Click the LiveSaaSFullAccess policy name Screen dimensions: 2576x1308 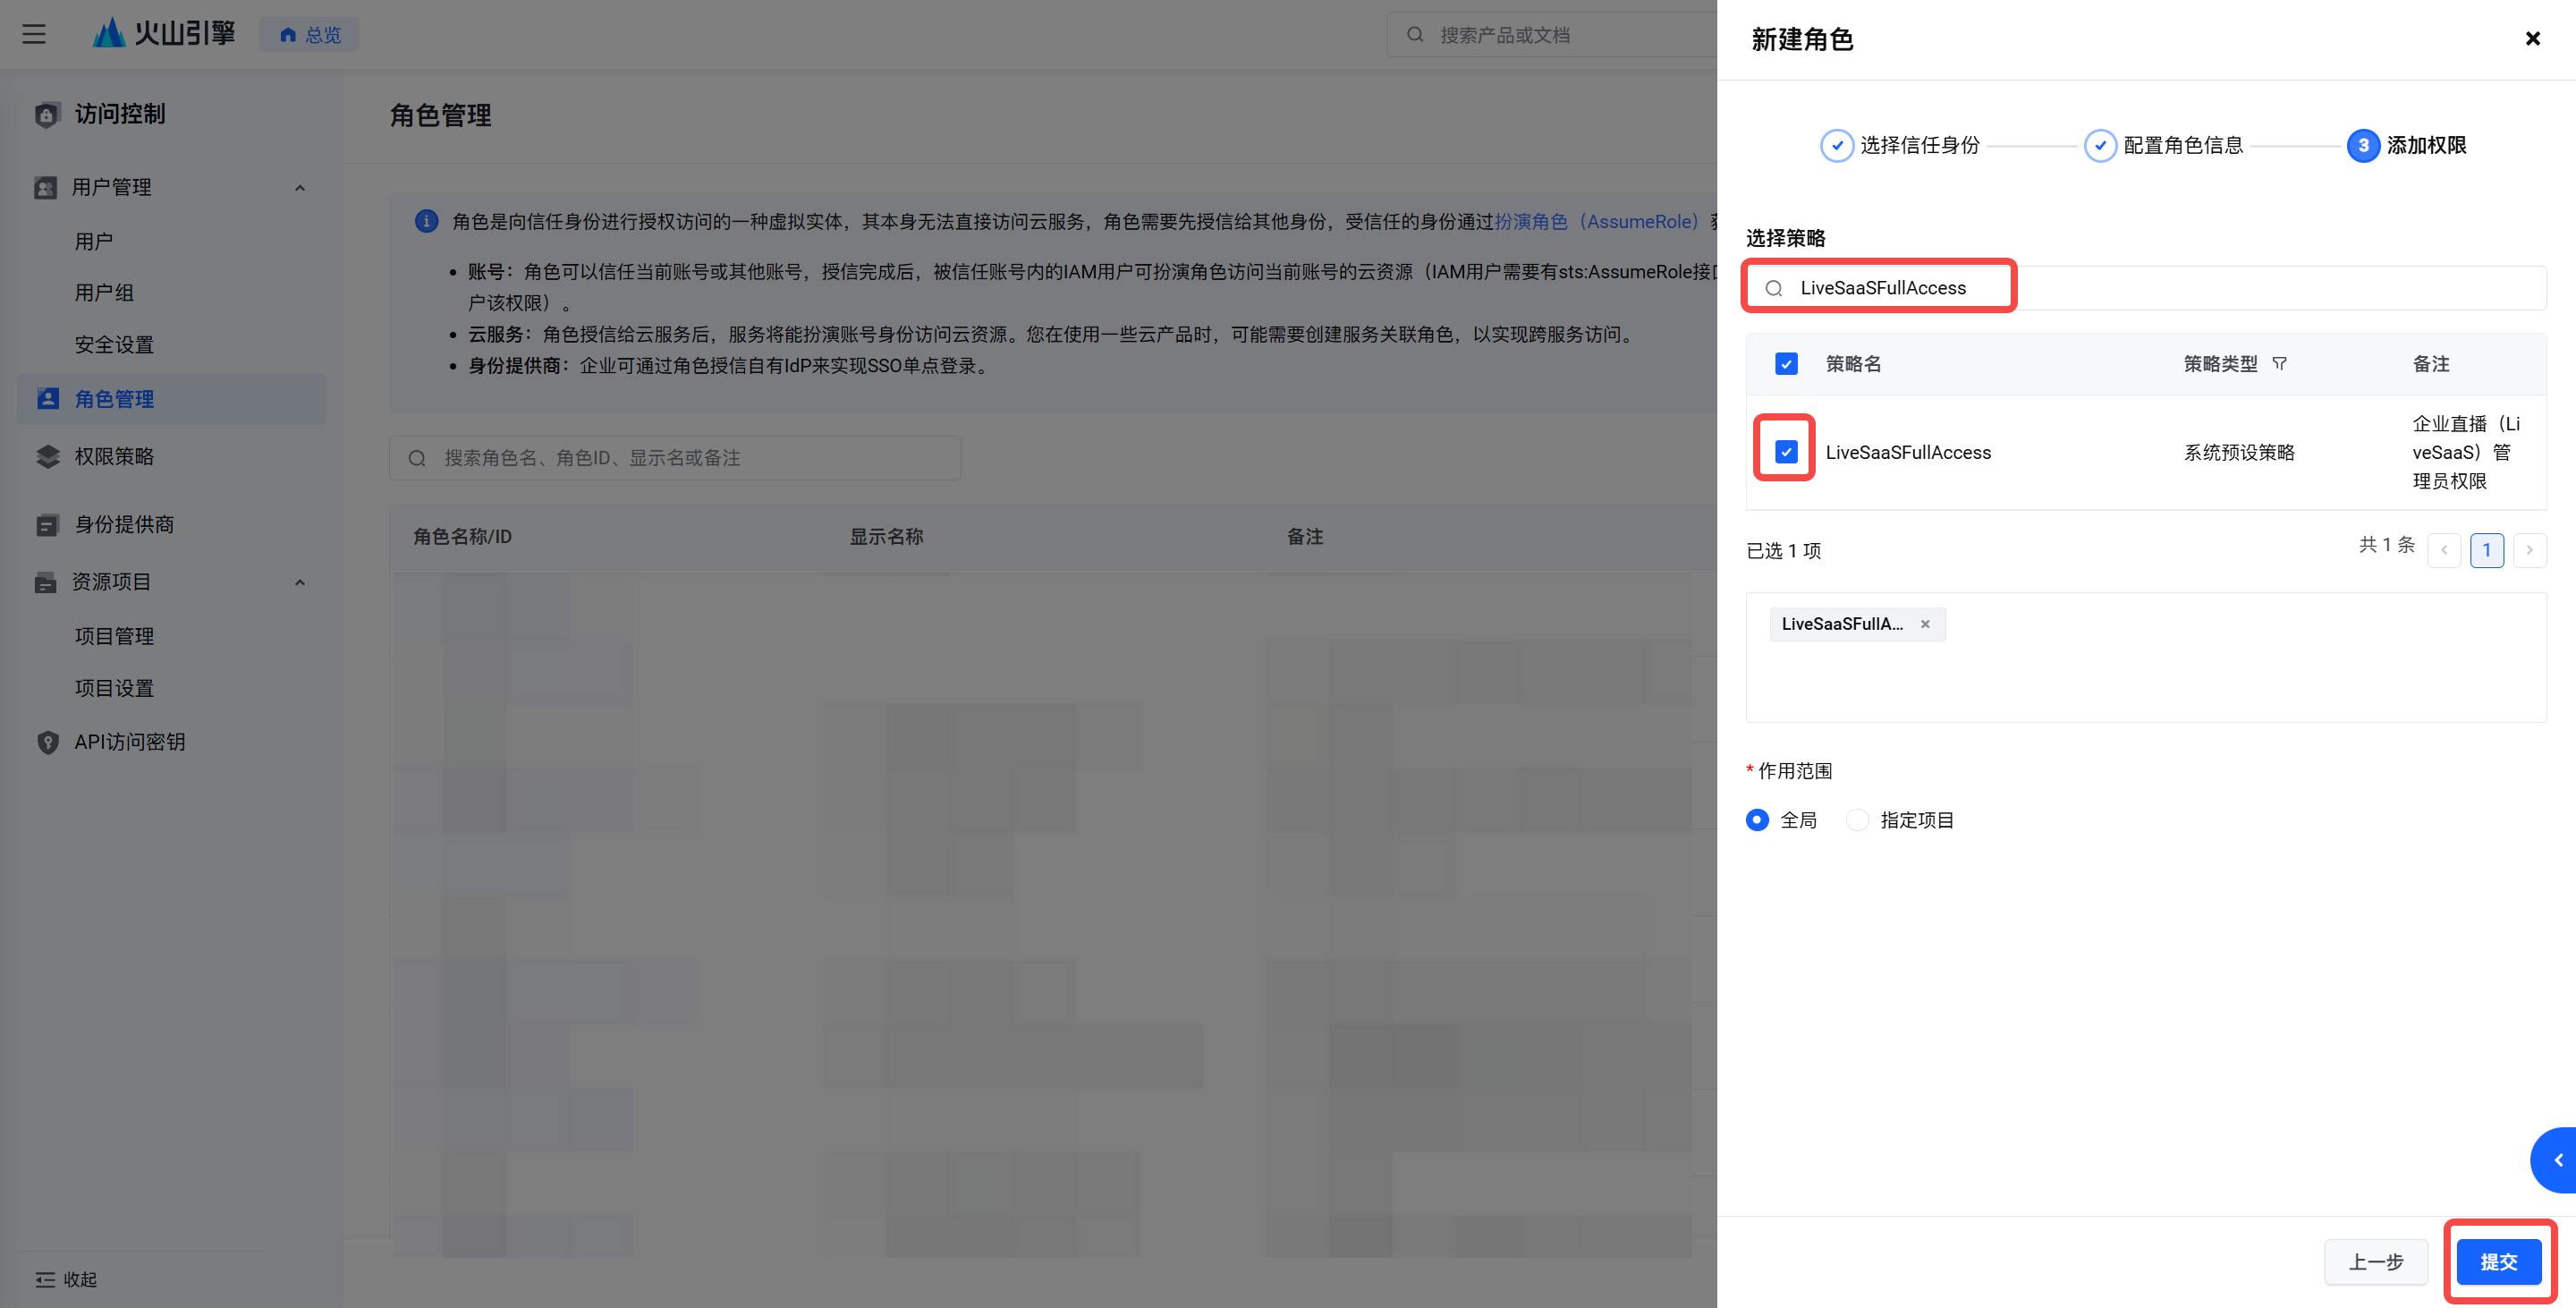(1908, 453)
